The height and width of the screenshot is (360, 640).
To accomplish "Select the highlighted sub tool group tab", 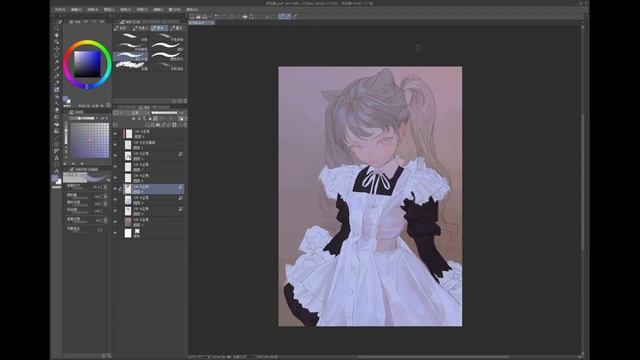I will pyautogui.click(x=160, y=28).
